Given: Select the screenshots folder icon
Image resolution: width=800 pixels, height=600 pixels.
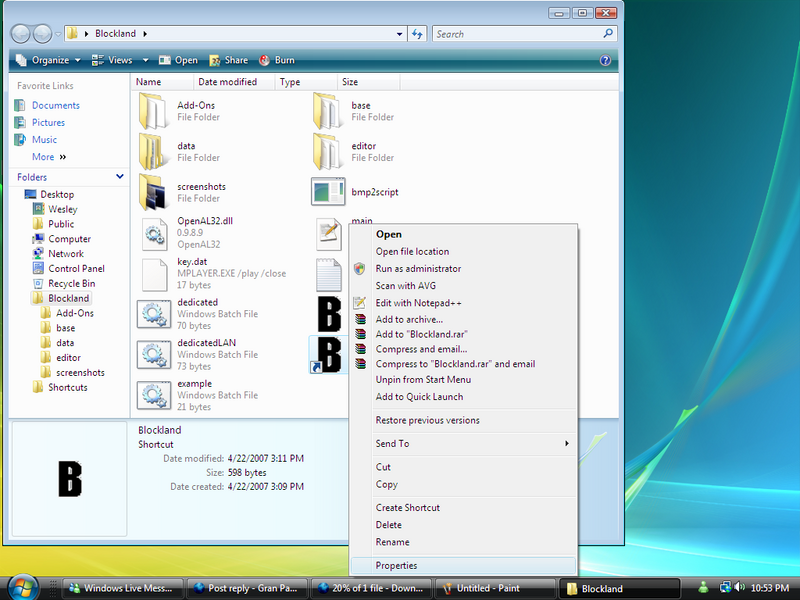Looking at the screenshot, I should (x=153, y=191).
